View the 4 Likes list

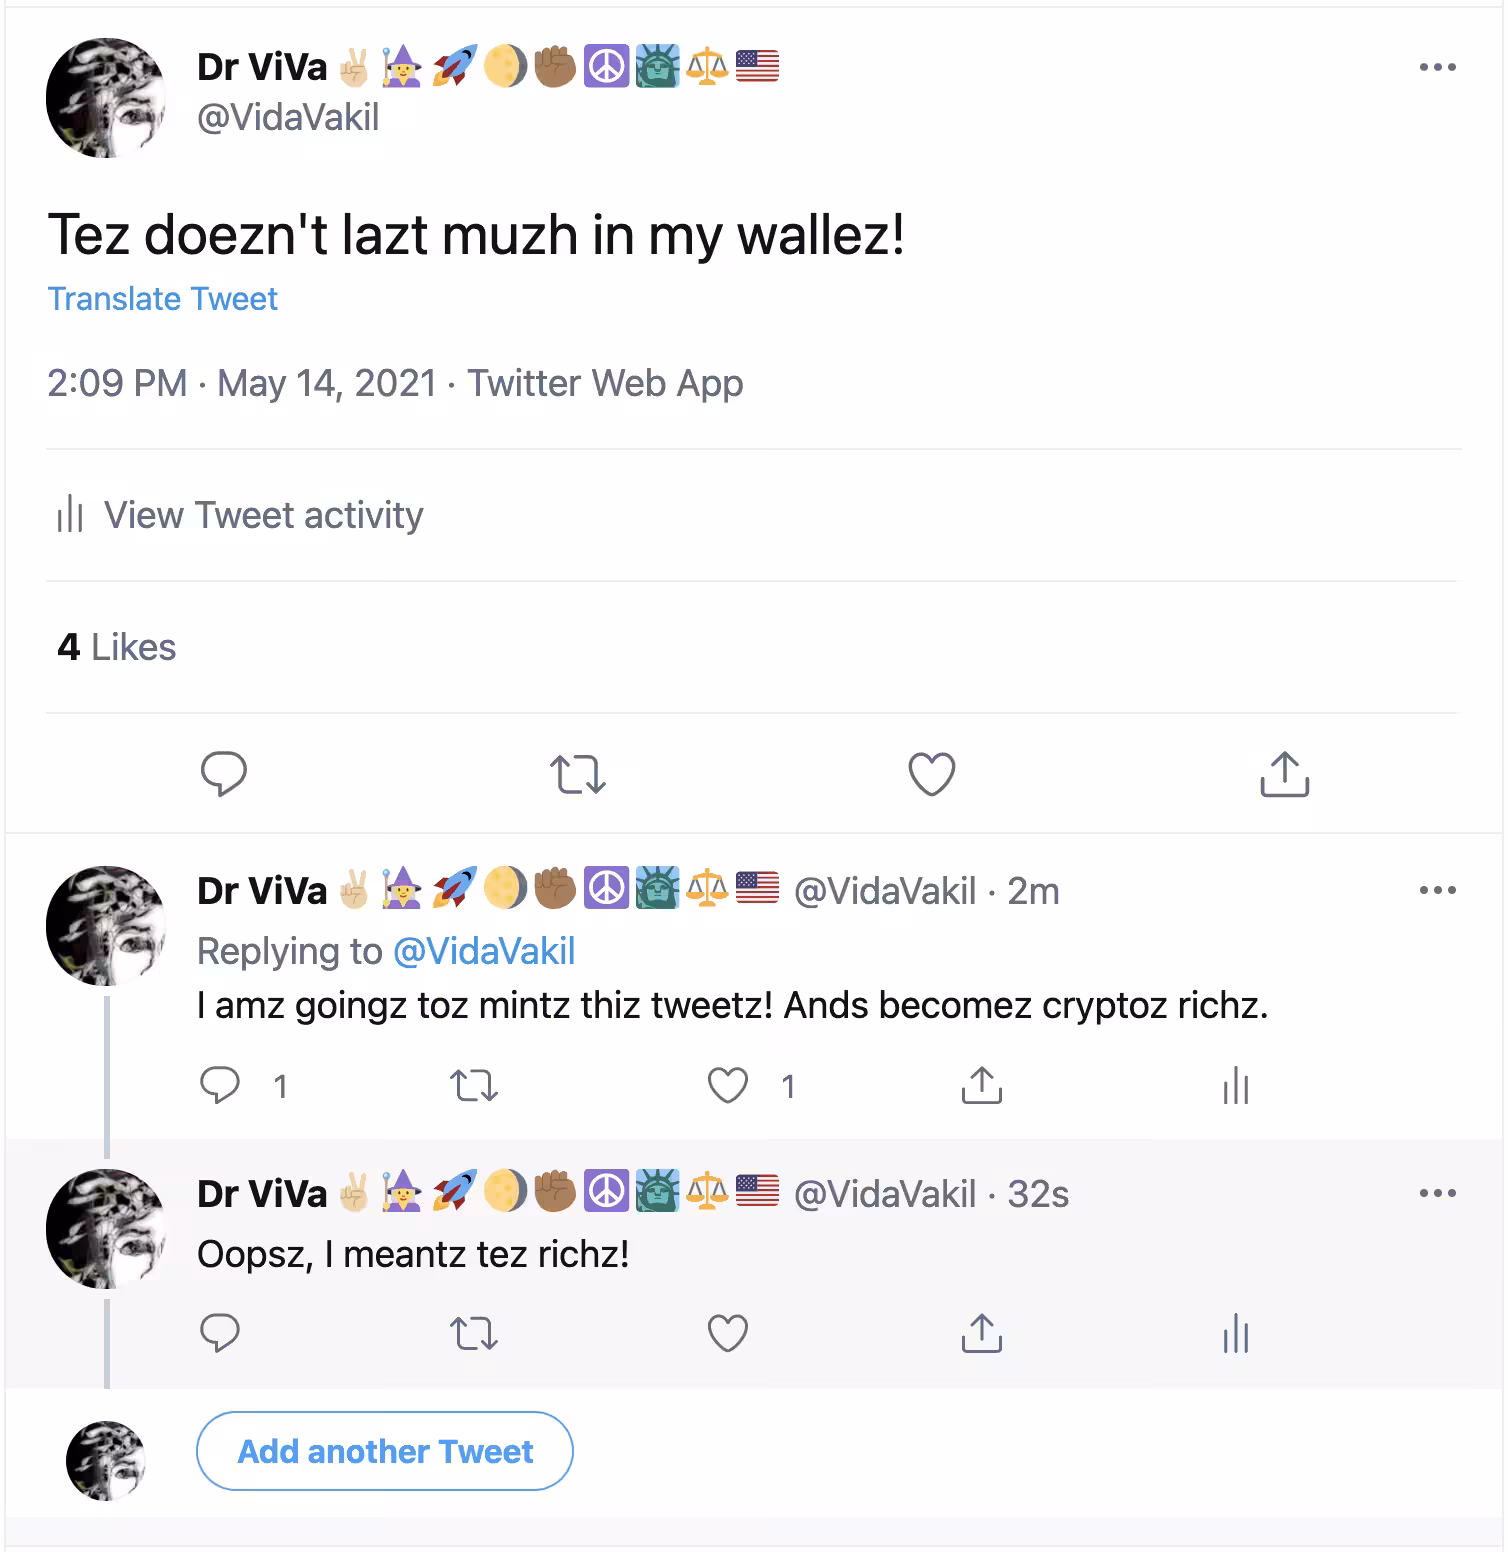coord(117,647)
